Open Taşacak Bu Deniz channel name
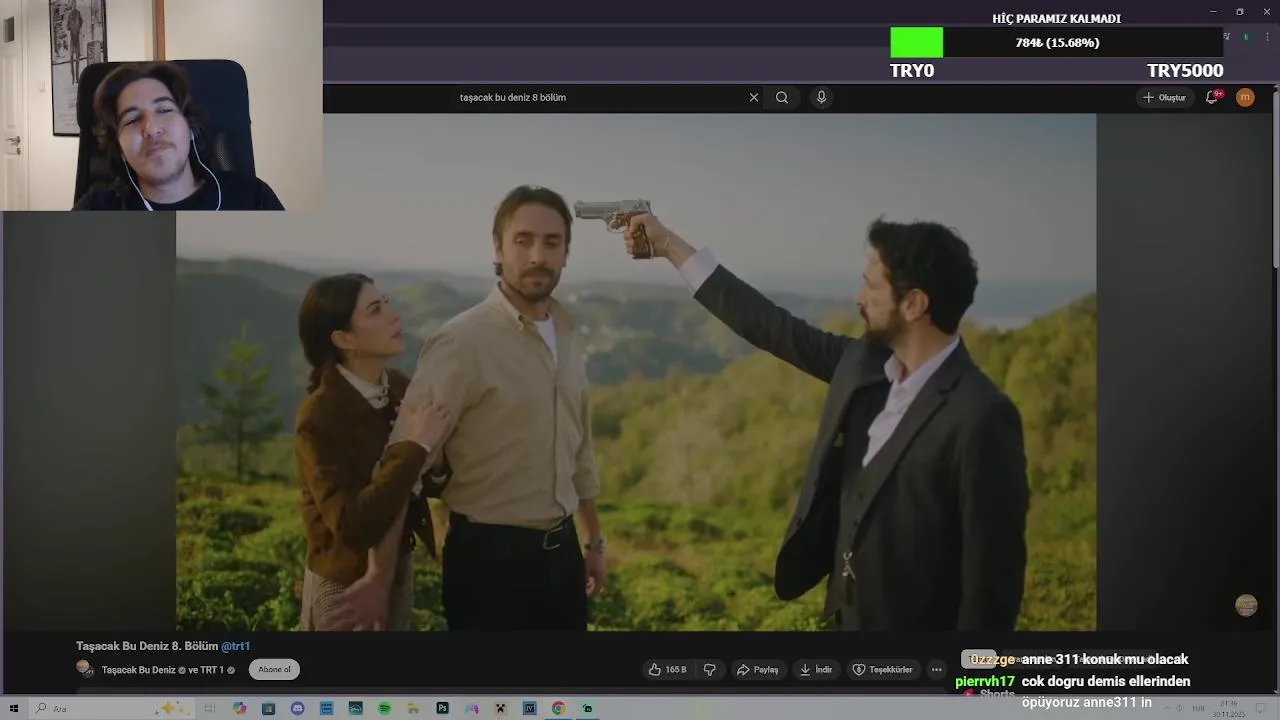 (139, 670)
